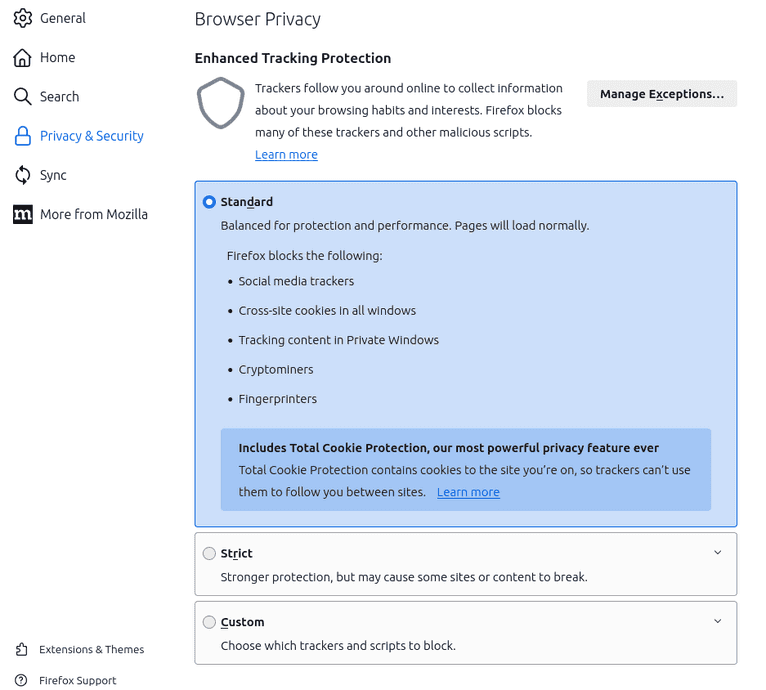Click the Home house icon

pos(22,57)
